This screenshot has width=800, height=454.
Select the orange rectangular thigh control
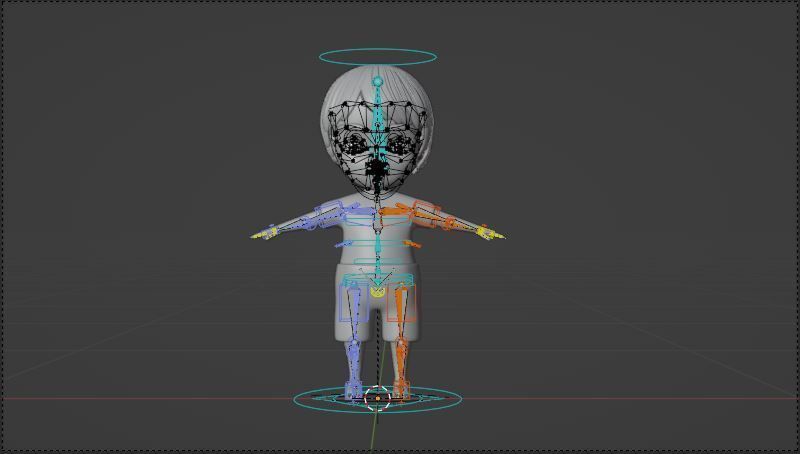point(401,304)
